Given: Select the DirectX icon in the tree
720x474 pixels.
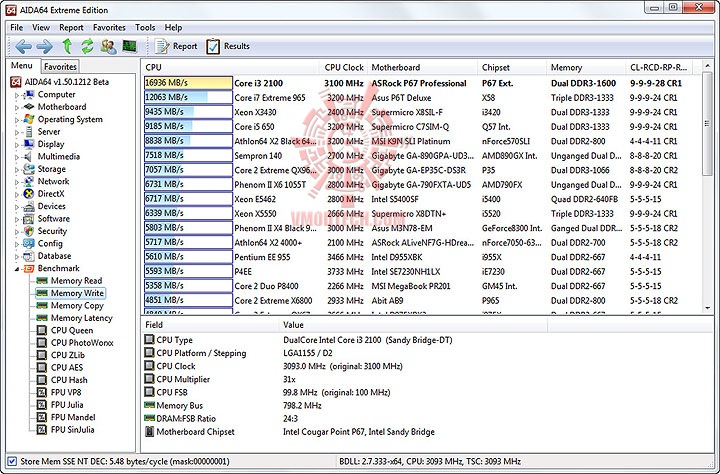Looking at the screenshot, I should point(29,194).
